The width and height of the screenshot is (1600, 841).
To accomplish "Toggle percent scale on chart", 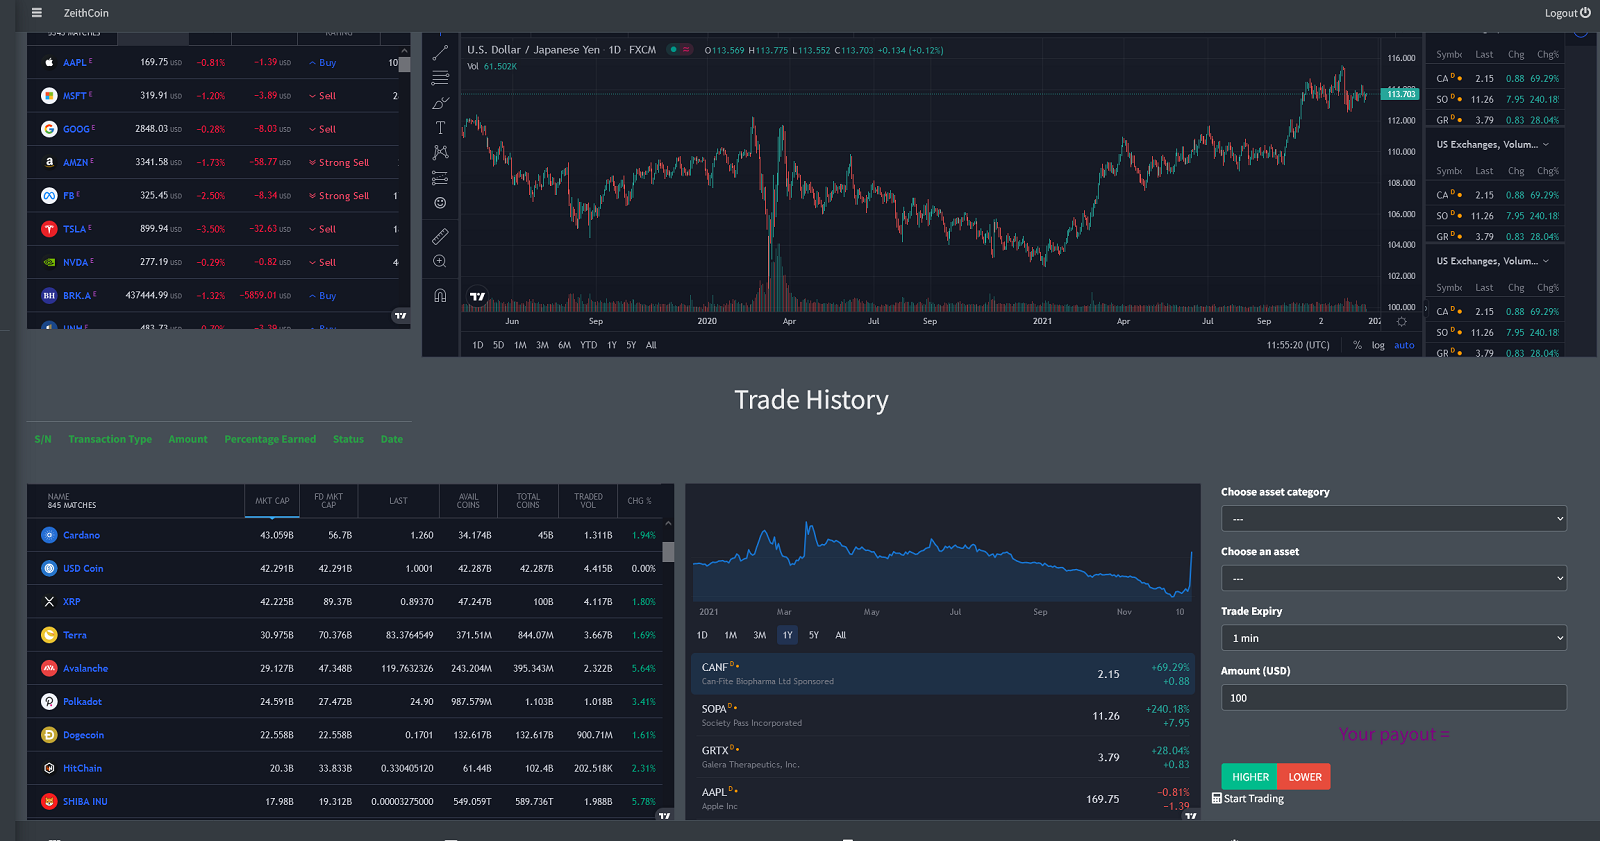I will pos(1357,345).
